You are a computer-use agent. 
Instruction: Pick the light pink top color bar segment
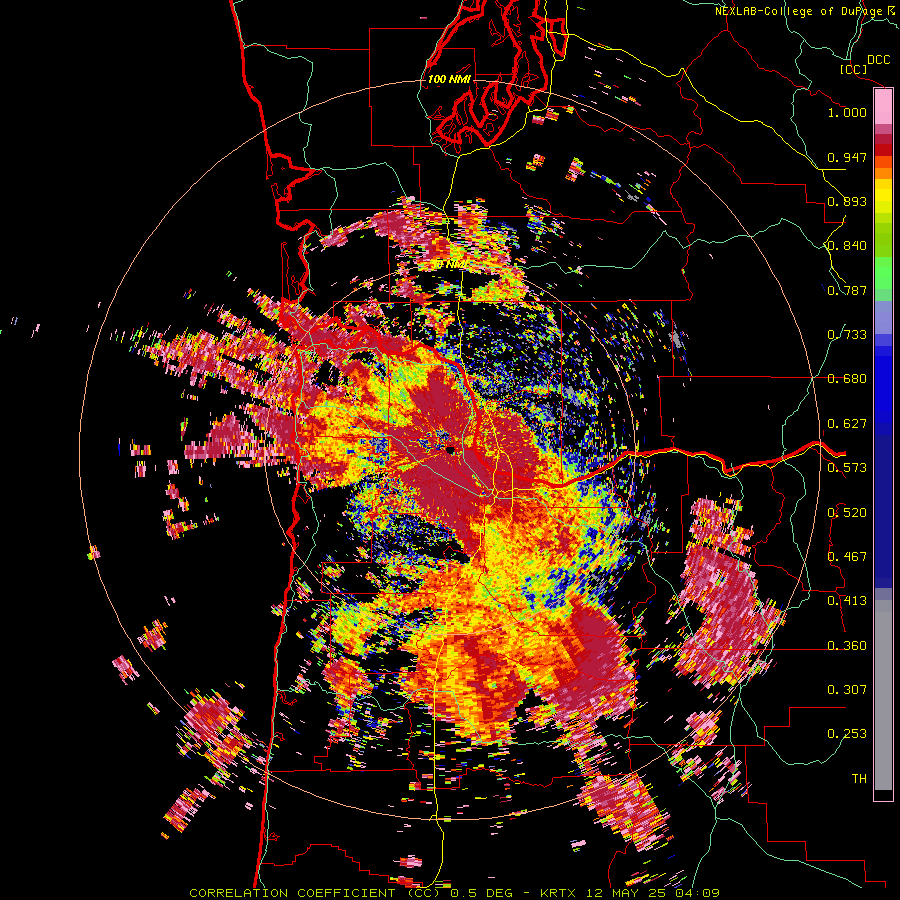coord(883,106)
